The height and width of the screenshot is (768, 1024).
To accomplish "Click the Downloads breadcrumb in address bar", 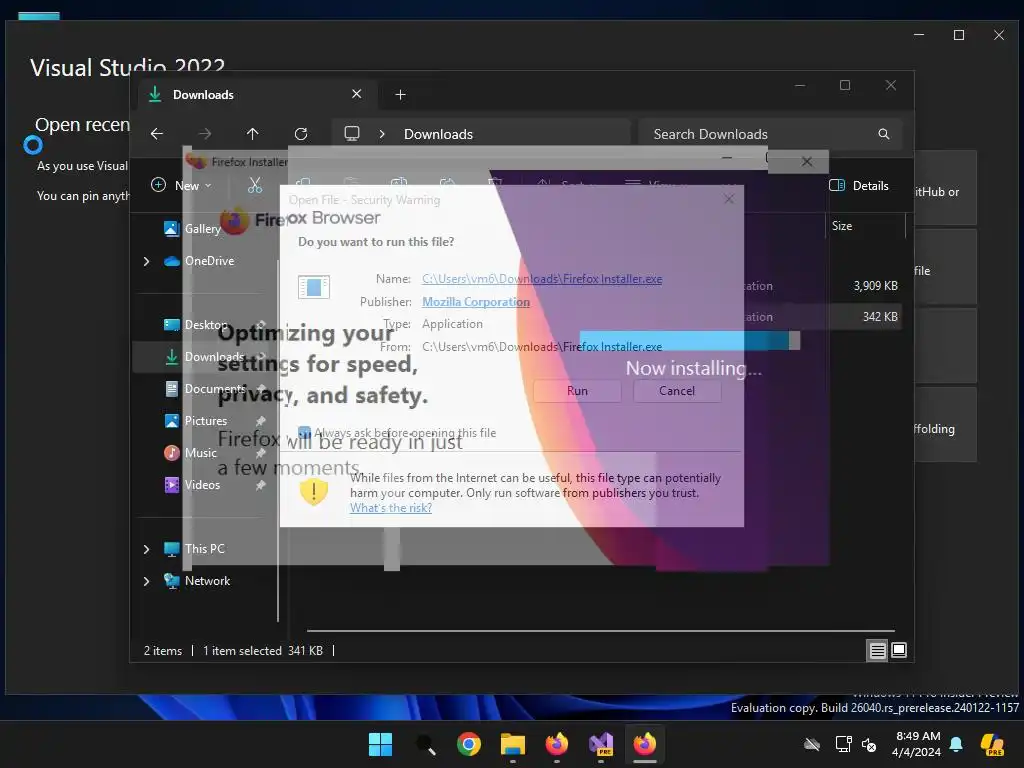I will [x=438, y=134].
